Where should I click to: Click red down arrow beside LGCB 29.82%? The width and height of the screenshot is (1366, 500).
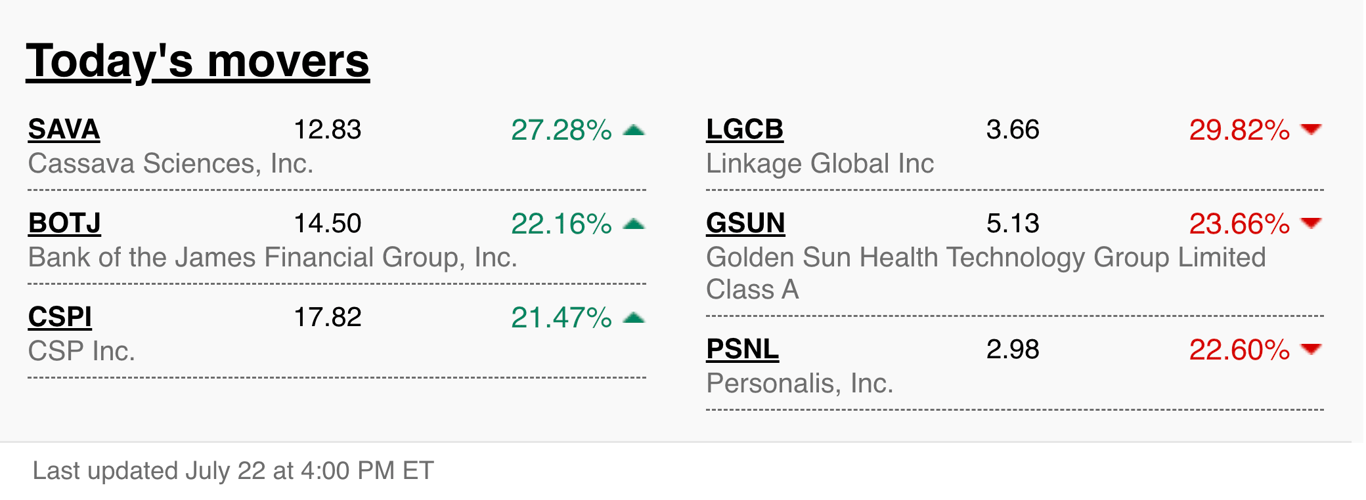(x=1311, y=130)
